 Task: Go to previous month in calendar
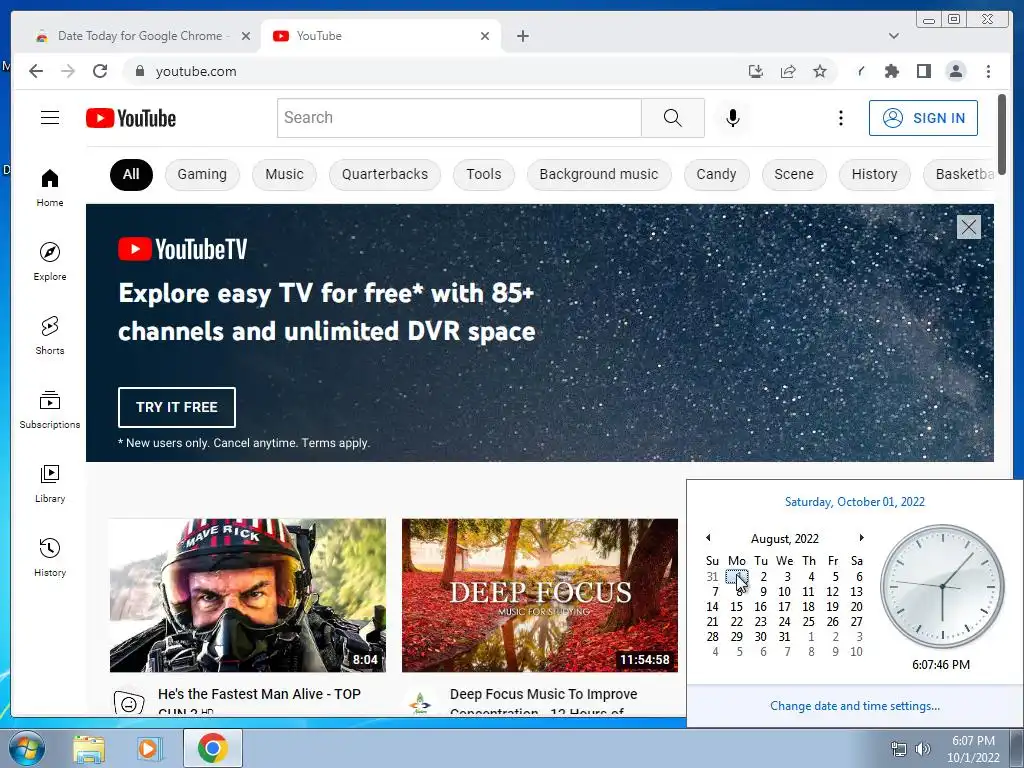(708, 538)
